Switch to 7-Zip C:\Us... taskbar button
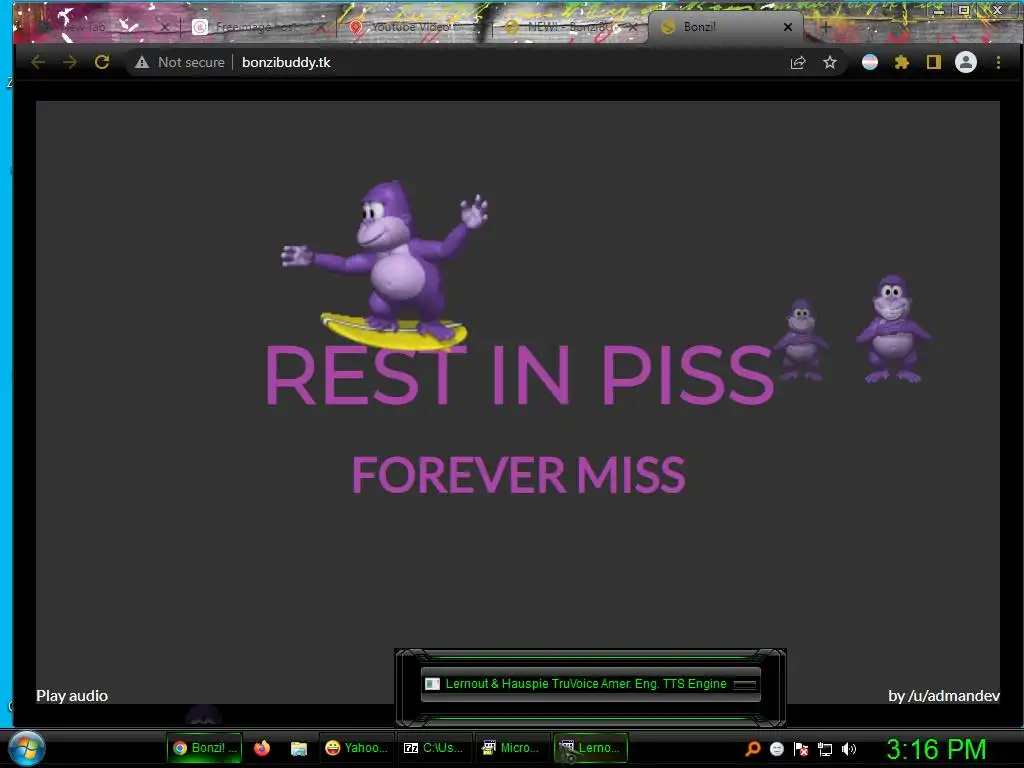The width and height of the screenshot is (1024, 768). (434, 748)
